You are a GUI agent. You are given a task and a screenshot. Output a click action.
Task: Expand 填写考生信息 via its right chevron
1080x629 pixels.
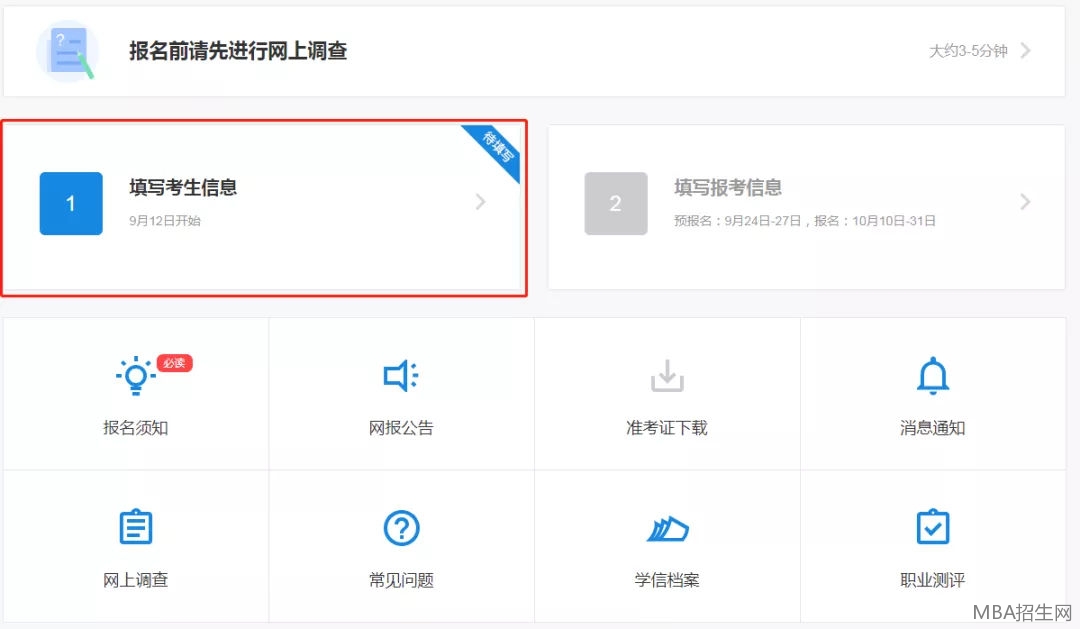pyautogui.click(x=481, y=203)
